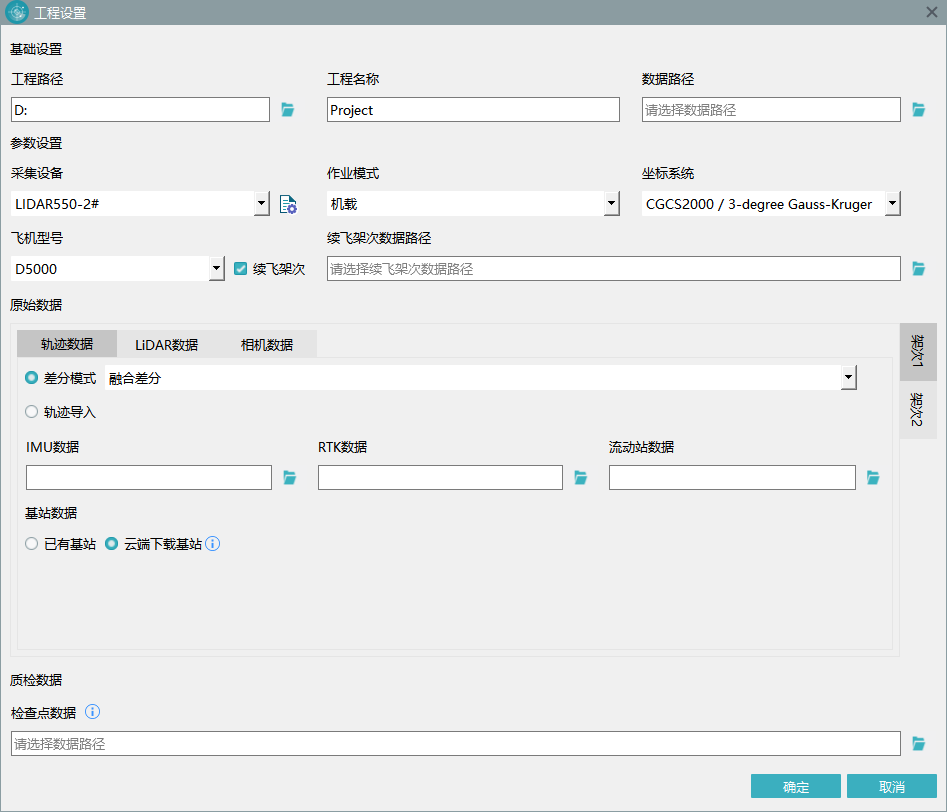Click folder icon for IMU数据 field
947x812 pixels.
[x=290, y=478]
